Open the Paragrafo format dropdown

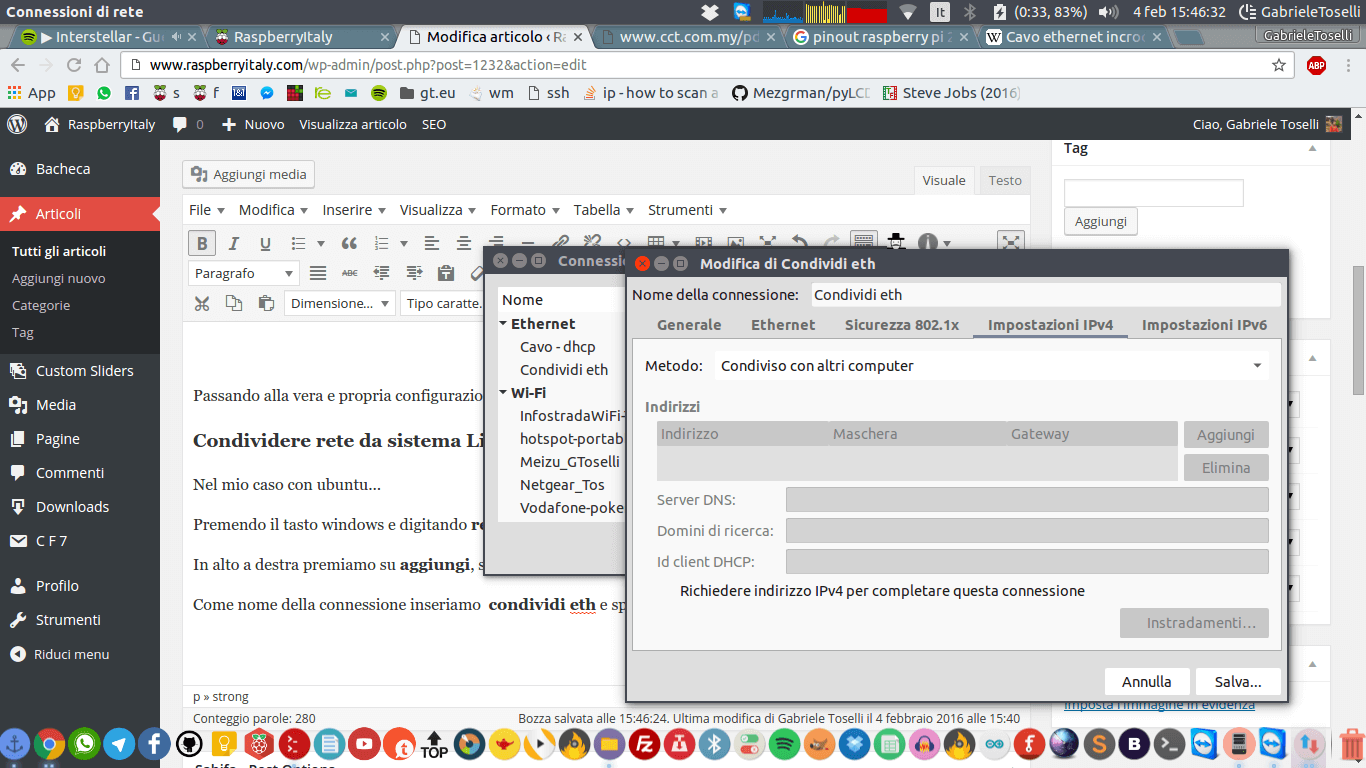point(244,273)
